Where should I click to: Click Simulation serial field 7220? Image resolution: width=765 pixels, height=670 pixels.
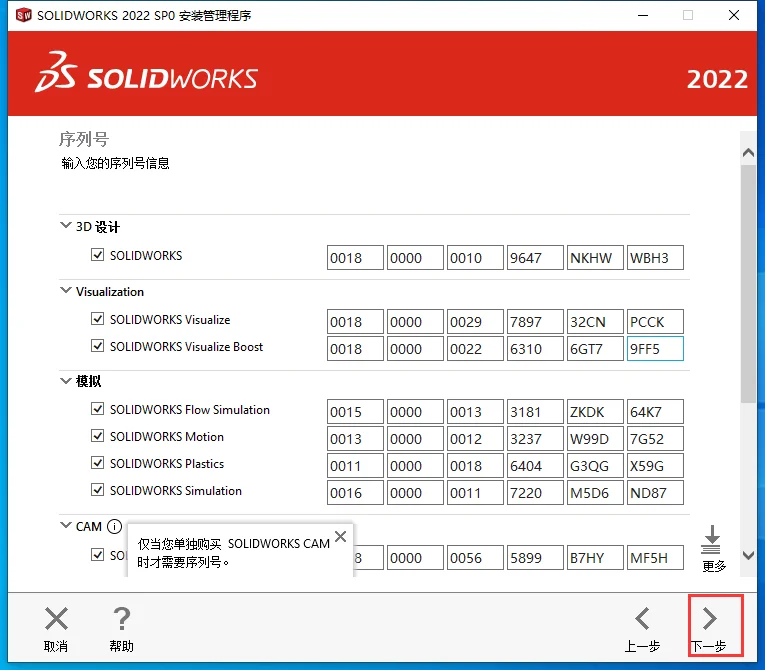coord(535,492)
